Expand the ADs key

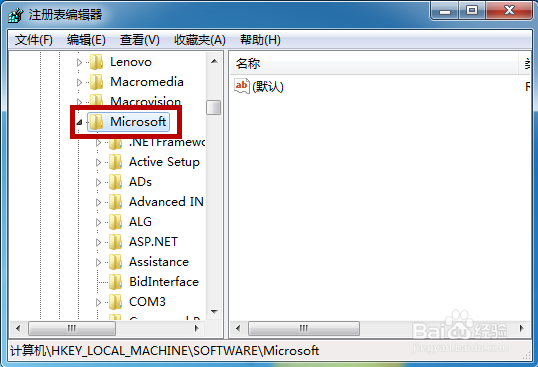[x=98, y=182]
